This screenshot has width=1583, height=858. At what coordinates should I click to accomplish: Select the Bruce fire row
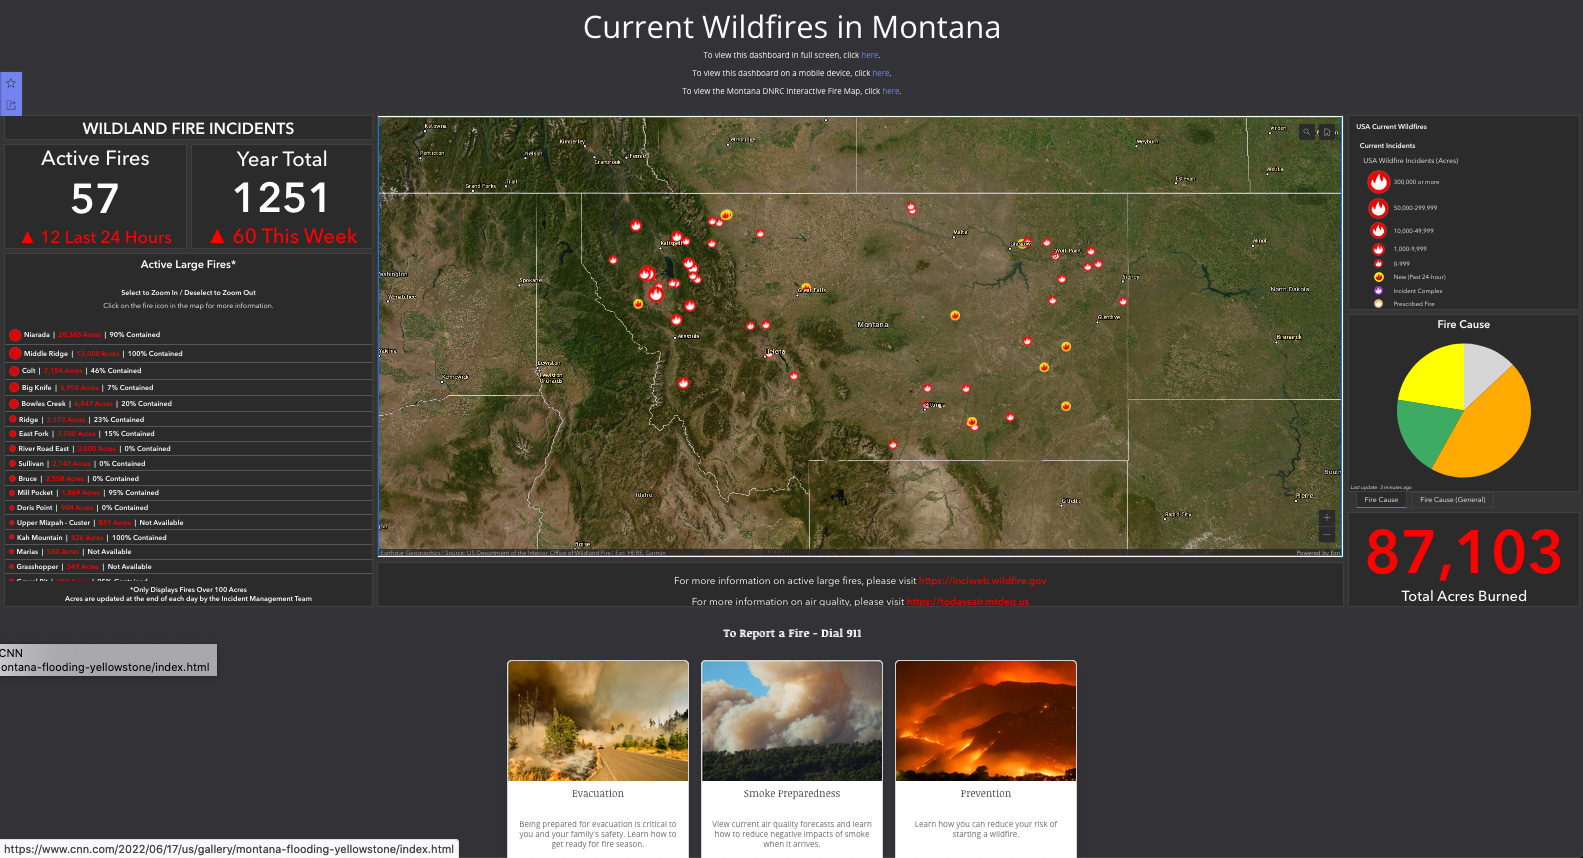tap(188, 479)
